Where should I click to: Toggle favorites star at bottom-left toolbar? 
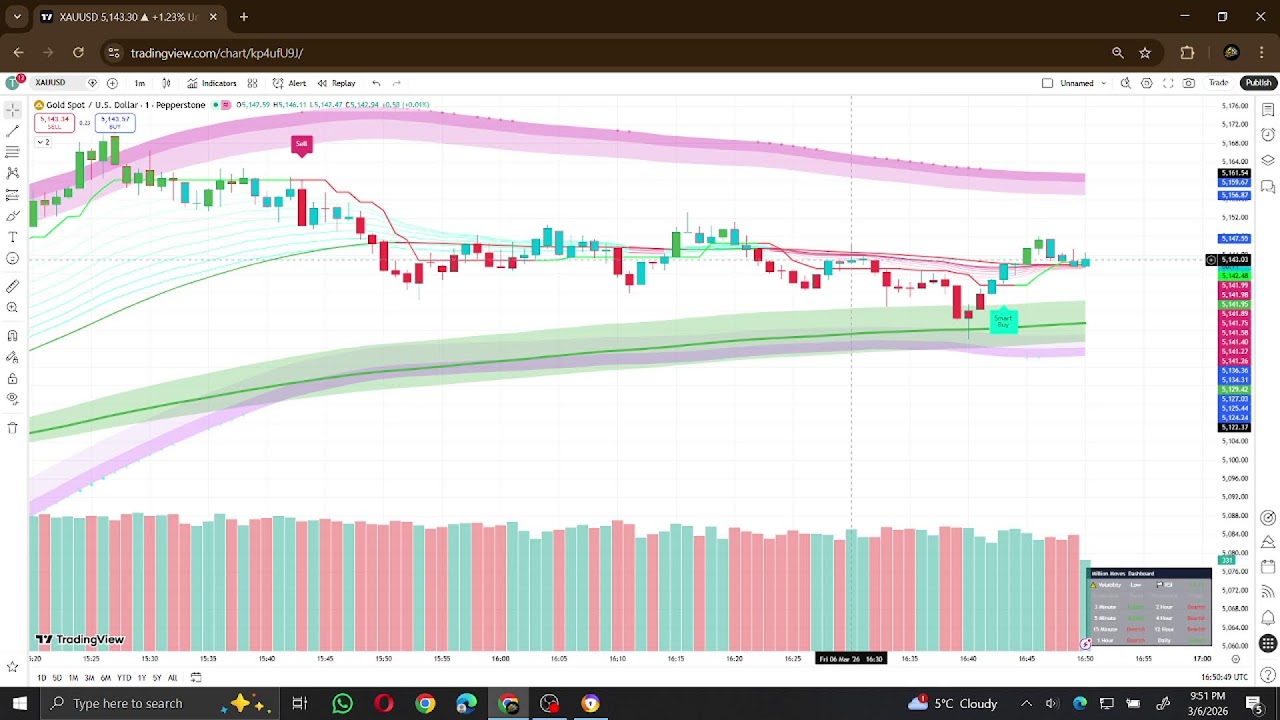pyautogui.click(x=13, y=666)
